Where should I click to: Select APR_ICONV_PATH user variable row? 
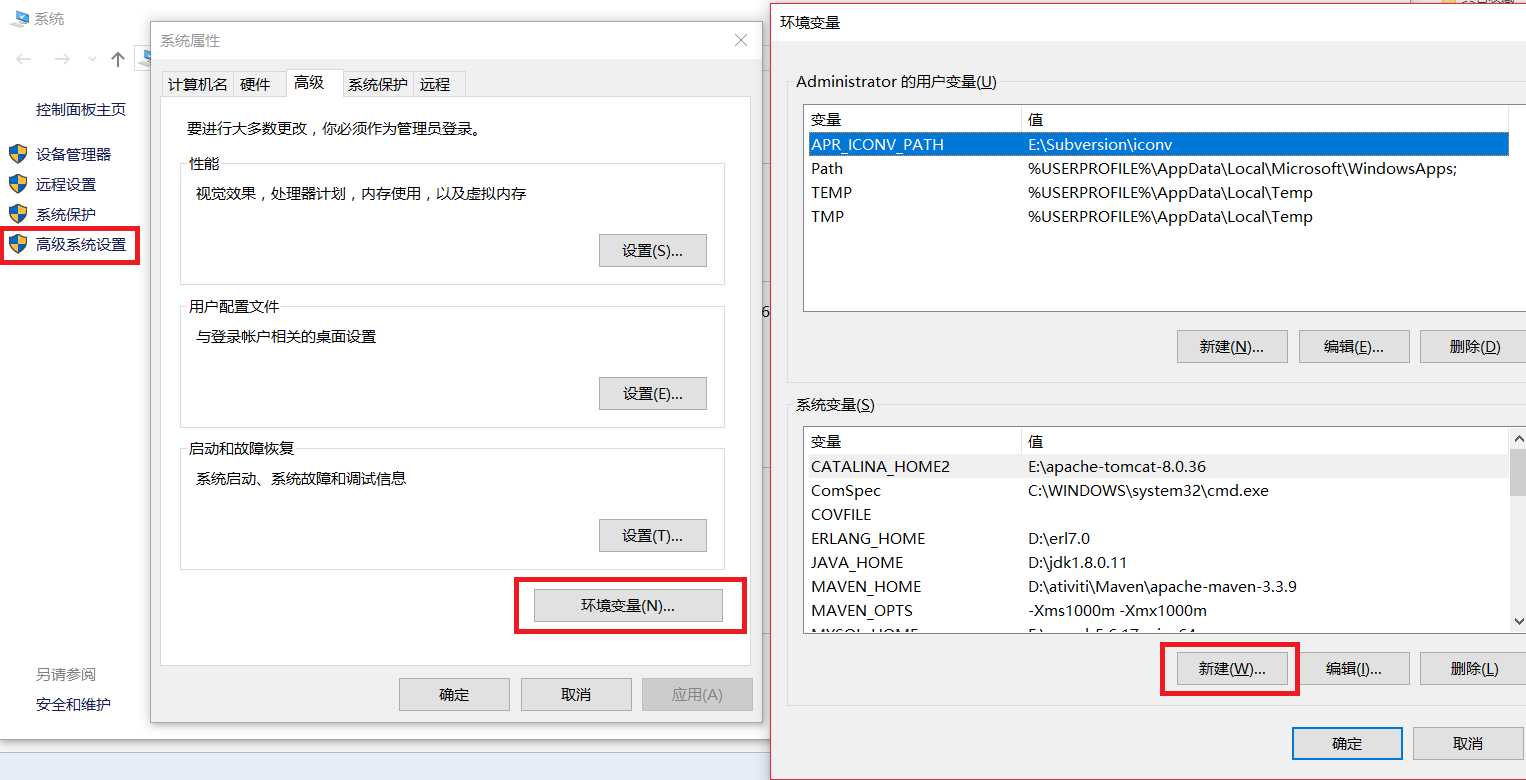(1158, 144)
